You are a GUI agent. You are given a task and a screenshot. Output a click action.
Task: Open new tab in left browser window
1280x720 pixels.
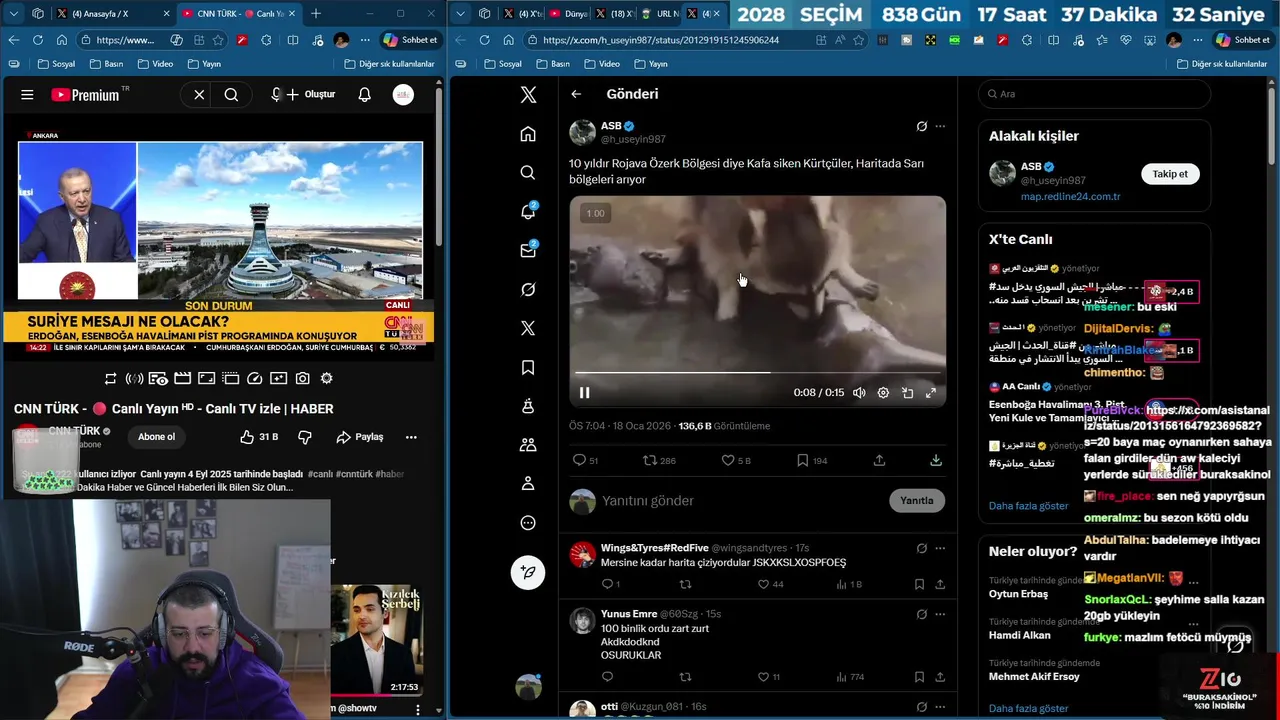tap(316, 14)
